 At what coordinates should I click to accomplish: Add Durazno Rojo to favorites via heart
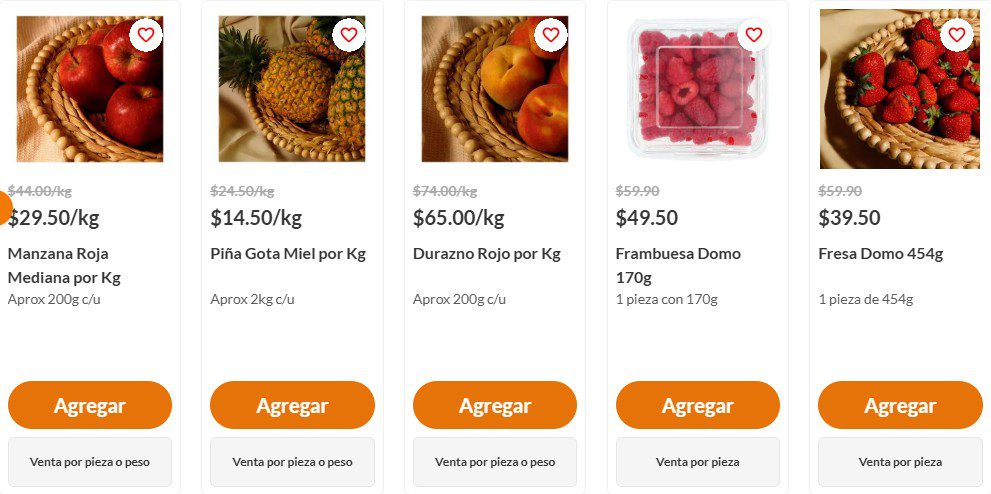coord(551,35)
